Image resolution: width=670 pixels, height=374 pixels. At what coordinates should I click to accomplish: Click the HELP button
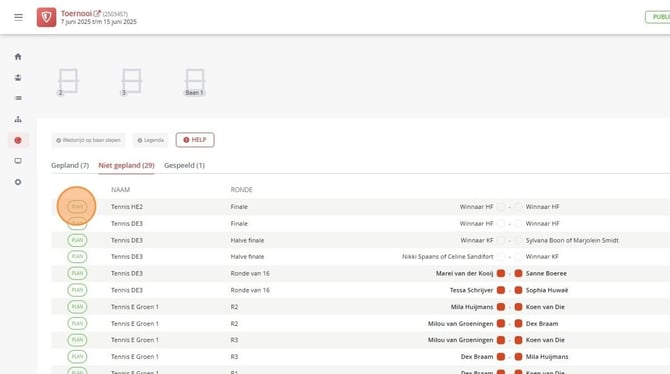[x=195, y=140]
